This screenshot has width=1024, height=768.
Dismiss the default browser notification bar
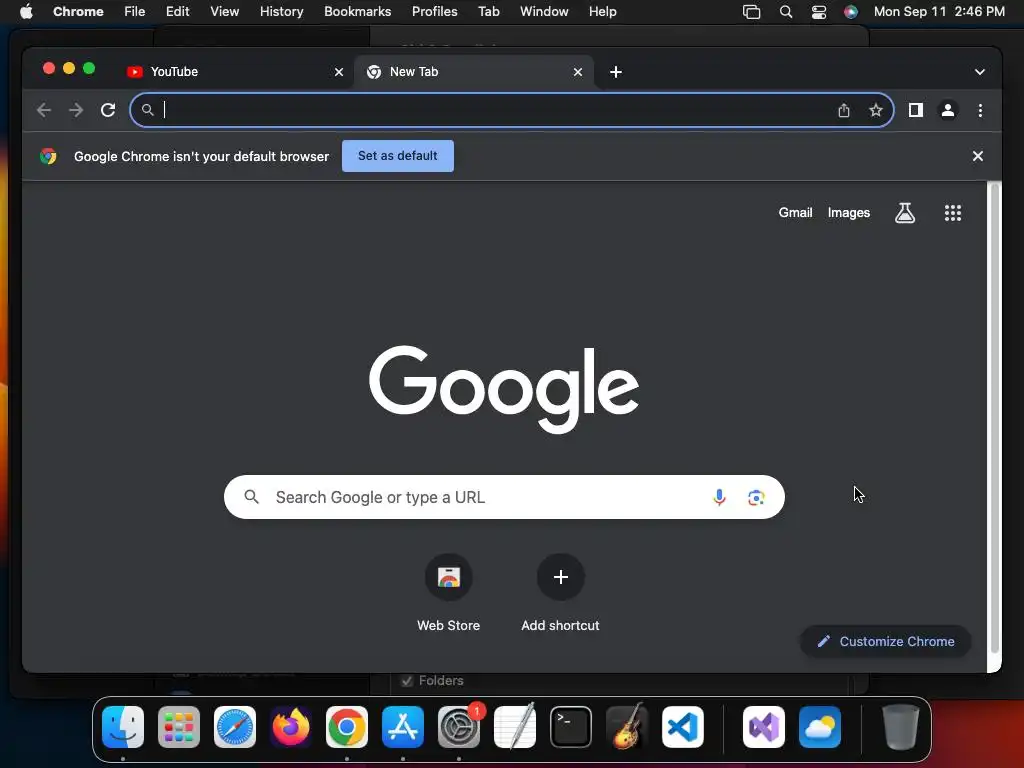coord(978,156)
